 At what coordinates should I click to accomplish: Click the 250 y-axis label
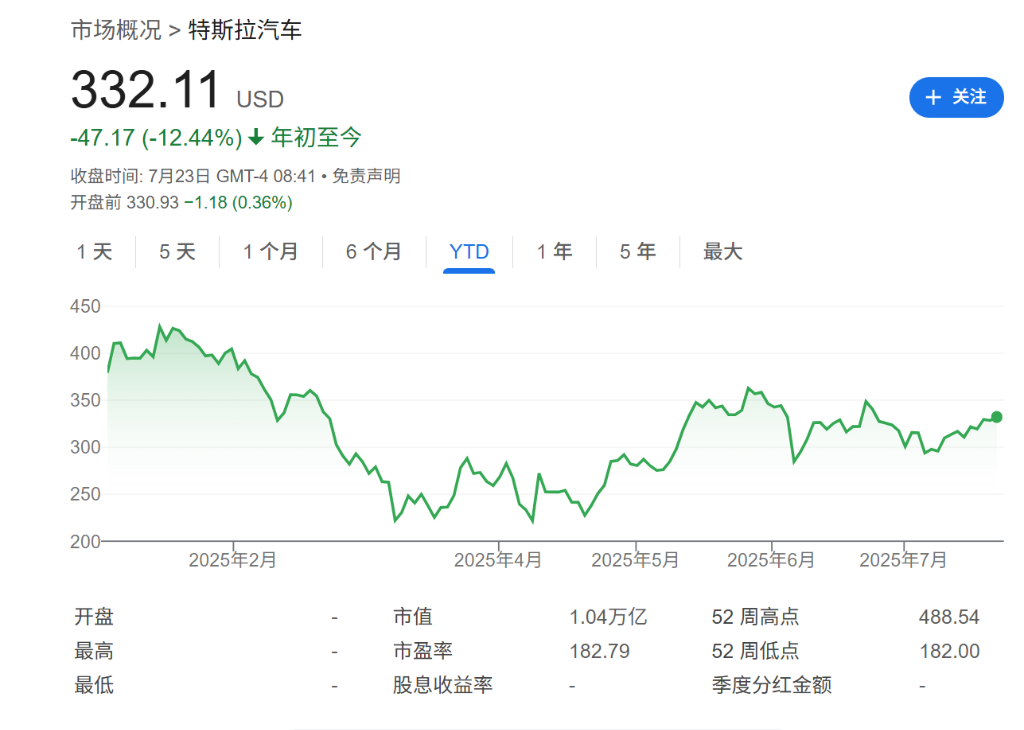(x=86, y=494)
